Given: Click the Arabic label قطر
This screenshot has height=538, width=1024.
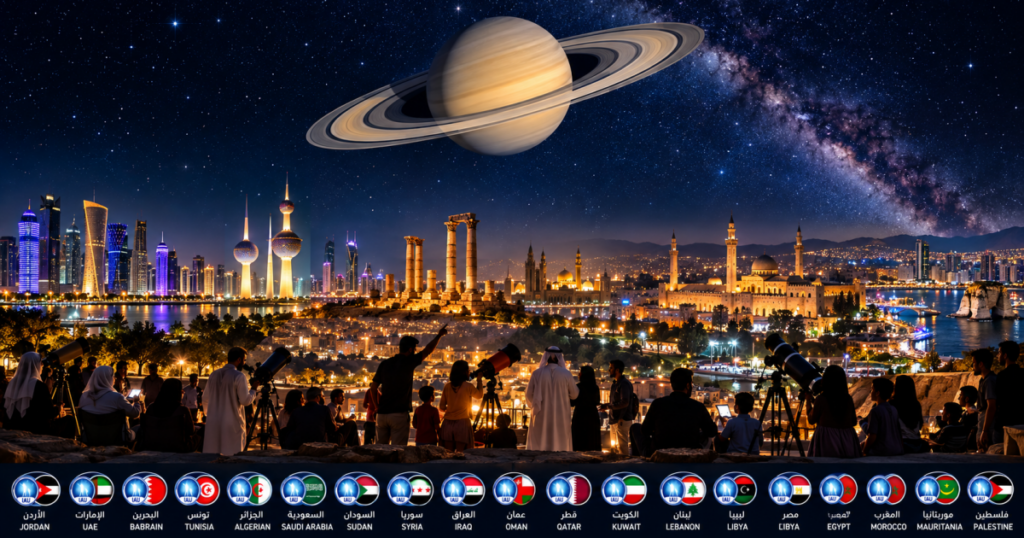Looking at the screenshot, I should coord(569,515).
